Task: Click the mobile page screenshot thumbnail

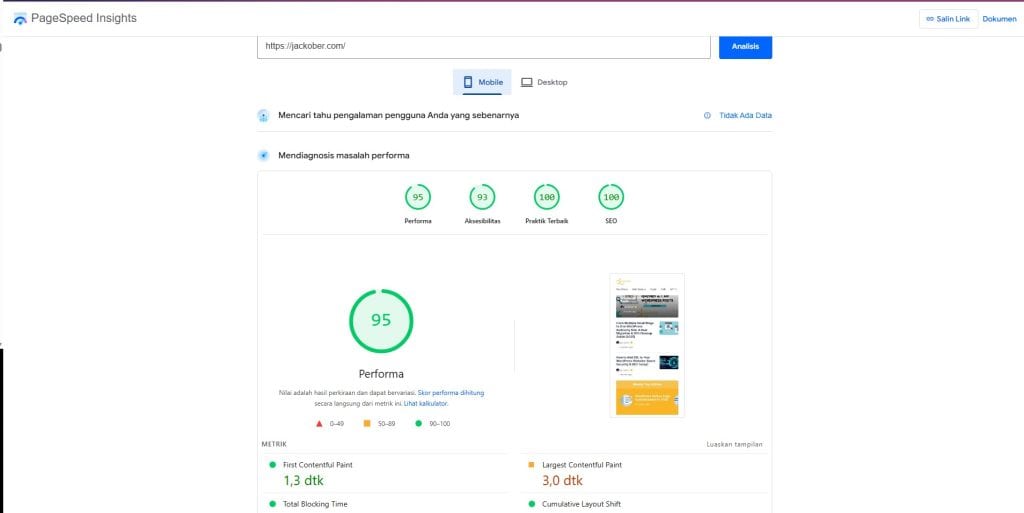Action: point(647,345)
